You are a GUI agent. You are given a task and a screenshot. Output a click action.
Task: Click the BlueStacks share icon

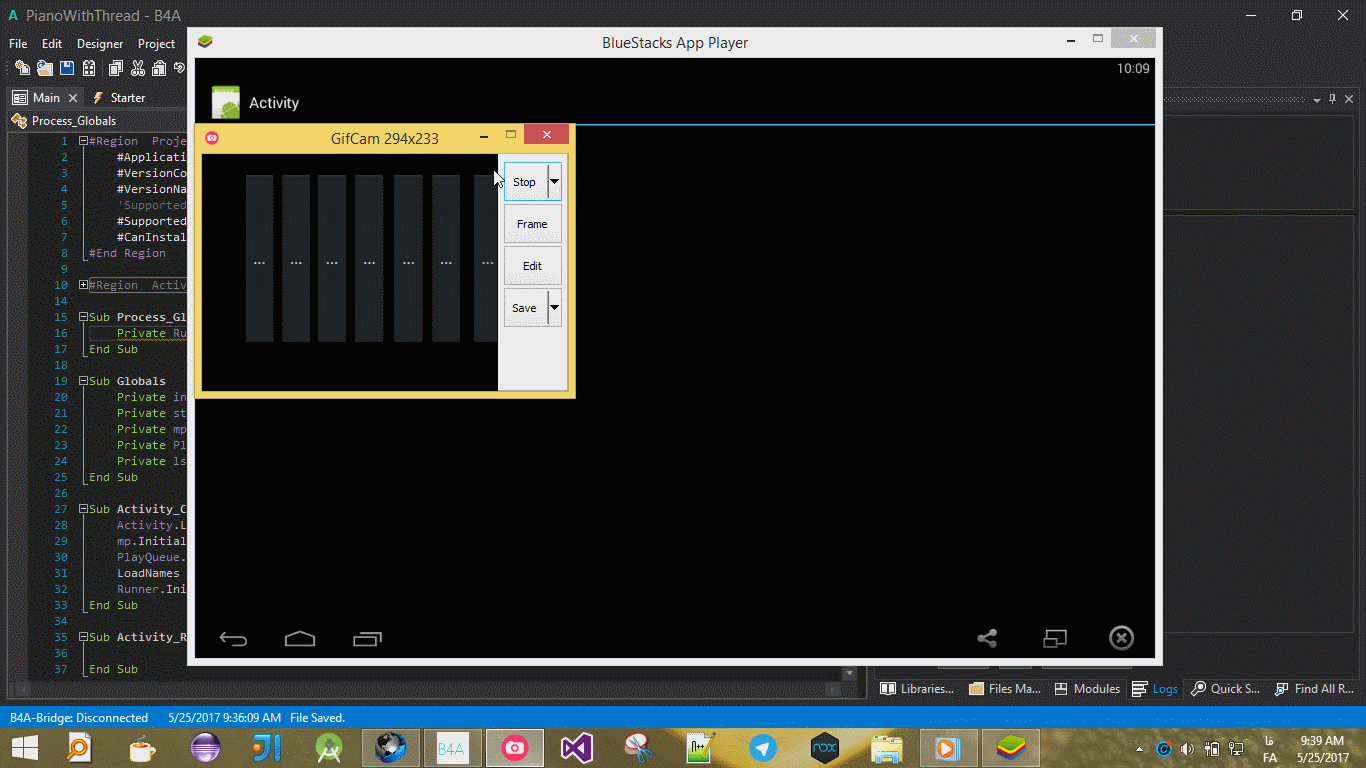click(987, 638)
